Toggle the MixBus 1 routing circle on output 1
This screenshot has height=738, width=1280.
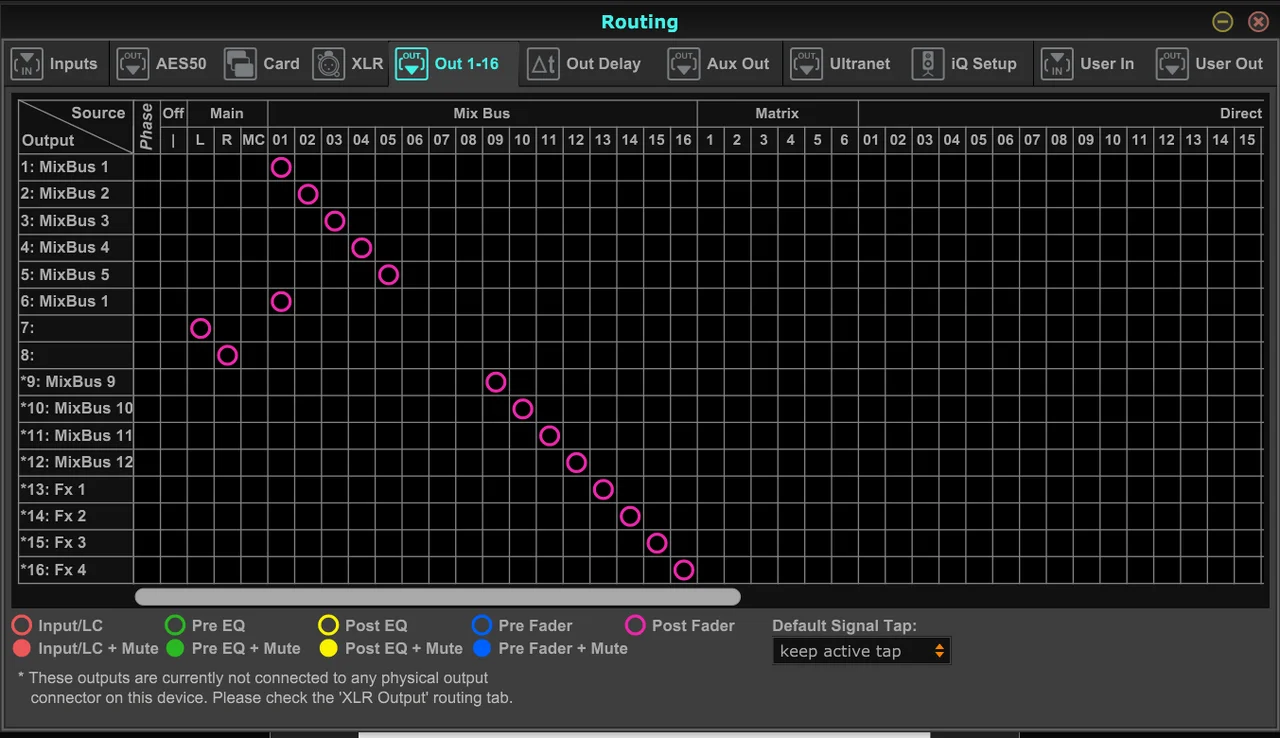point(281,167)
